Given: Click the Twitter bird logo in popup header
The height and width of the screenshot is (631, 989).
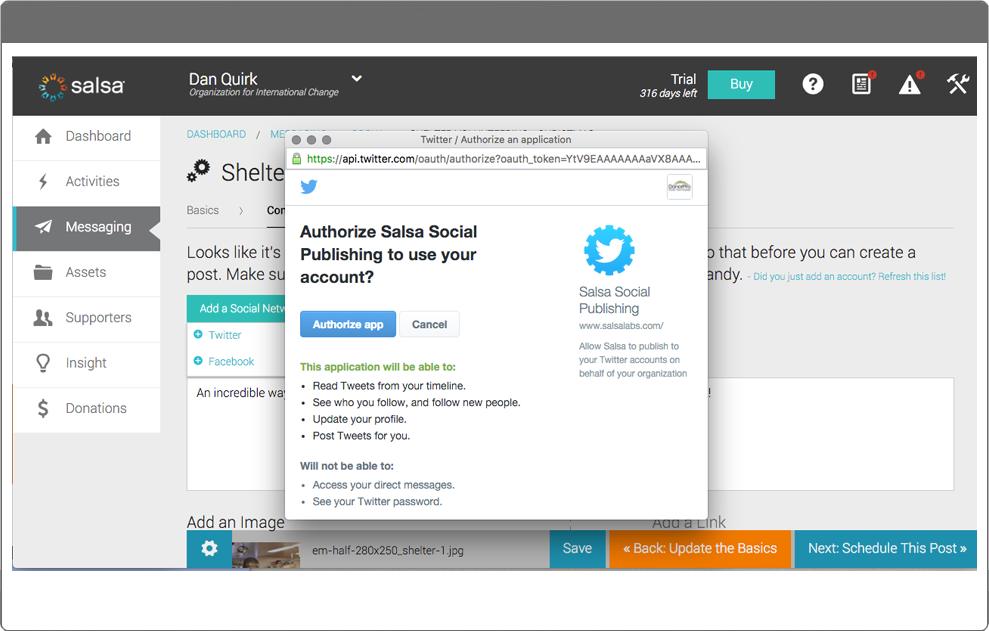Looking at the screenshot, I should coord(308,187).
